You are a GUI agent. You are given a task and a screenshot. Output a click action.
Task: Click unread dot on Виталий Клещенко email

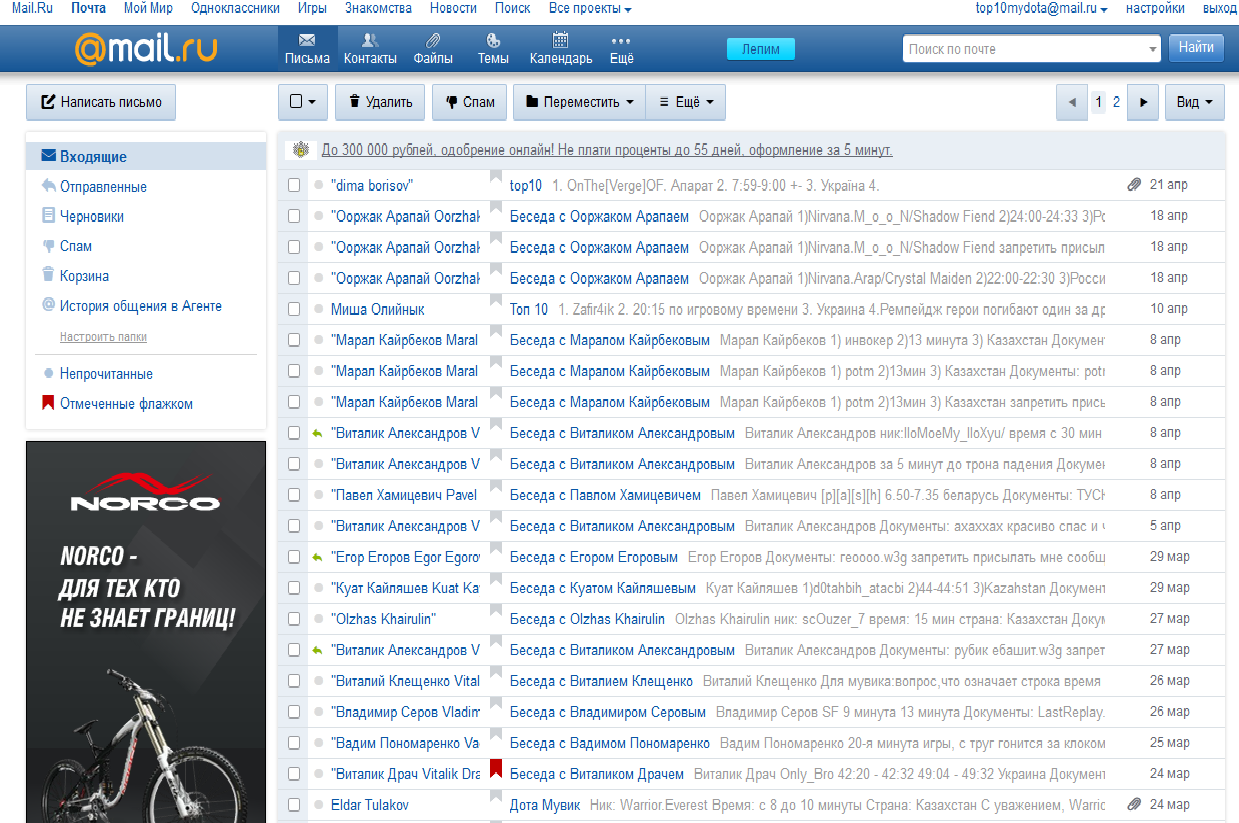(318, 681)
